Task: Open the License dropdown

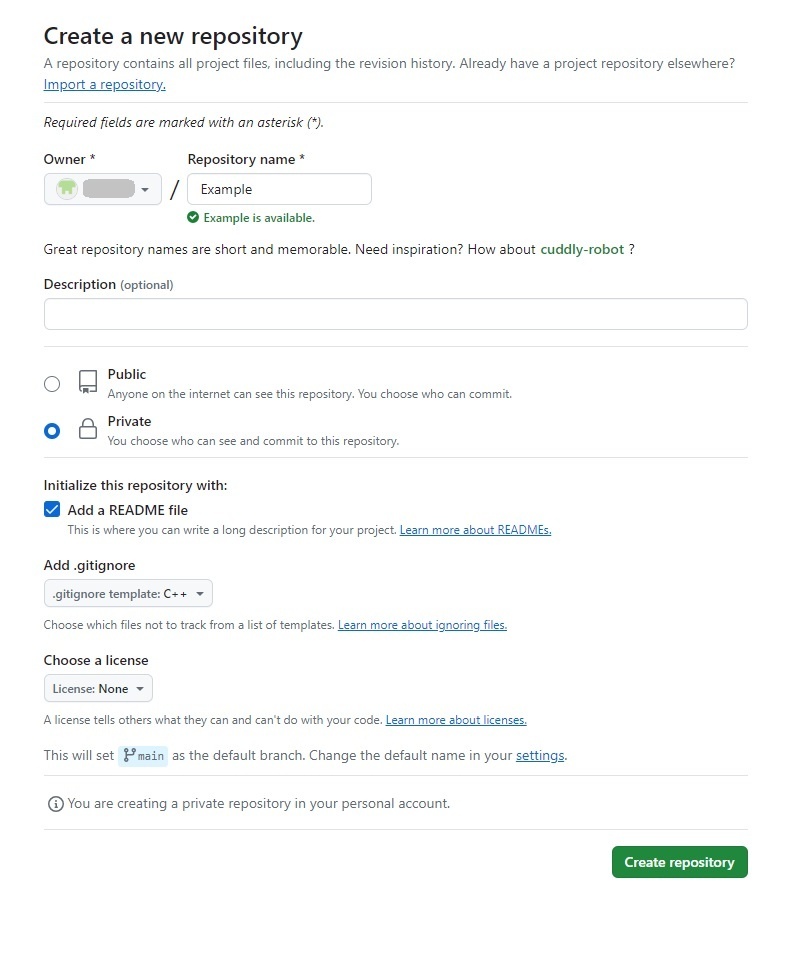Action: (97, 688)
